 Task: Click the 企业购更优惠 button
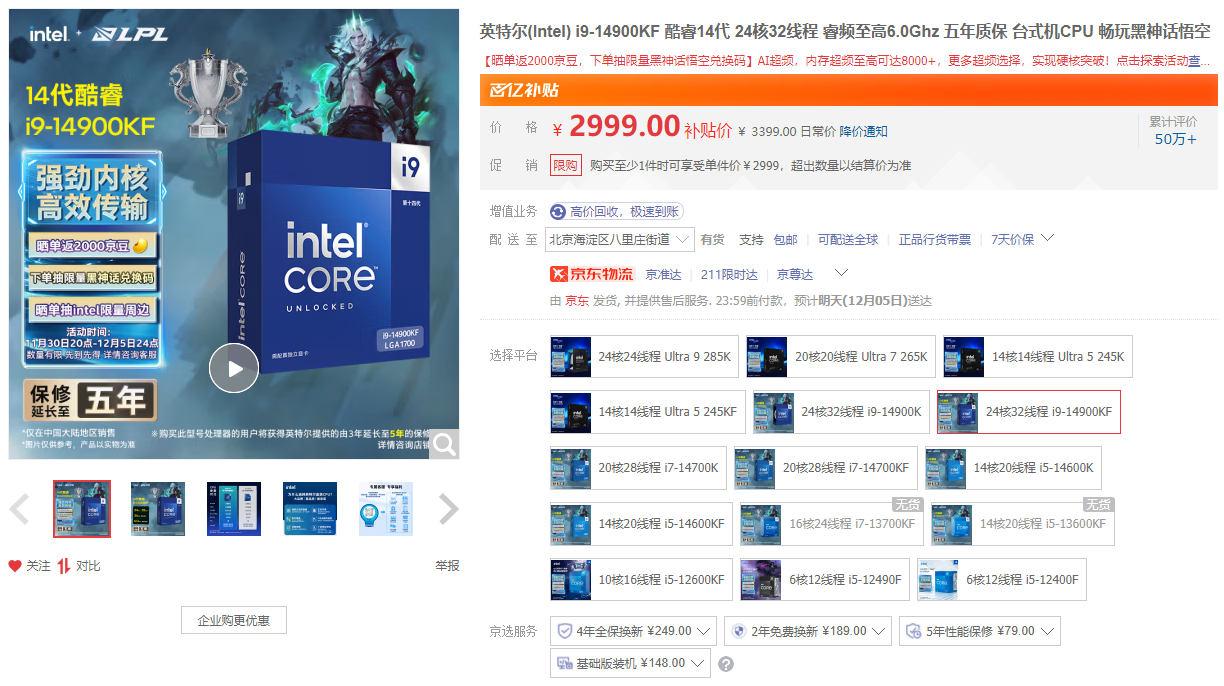pos(234,620)
